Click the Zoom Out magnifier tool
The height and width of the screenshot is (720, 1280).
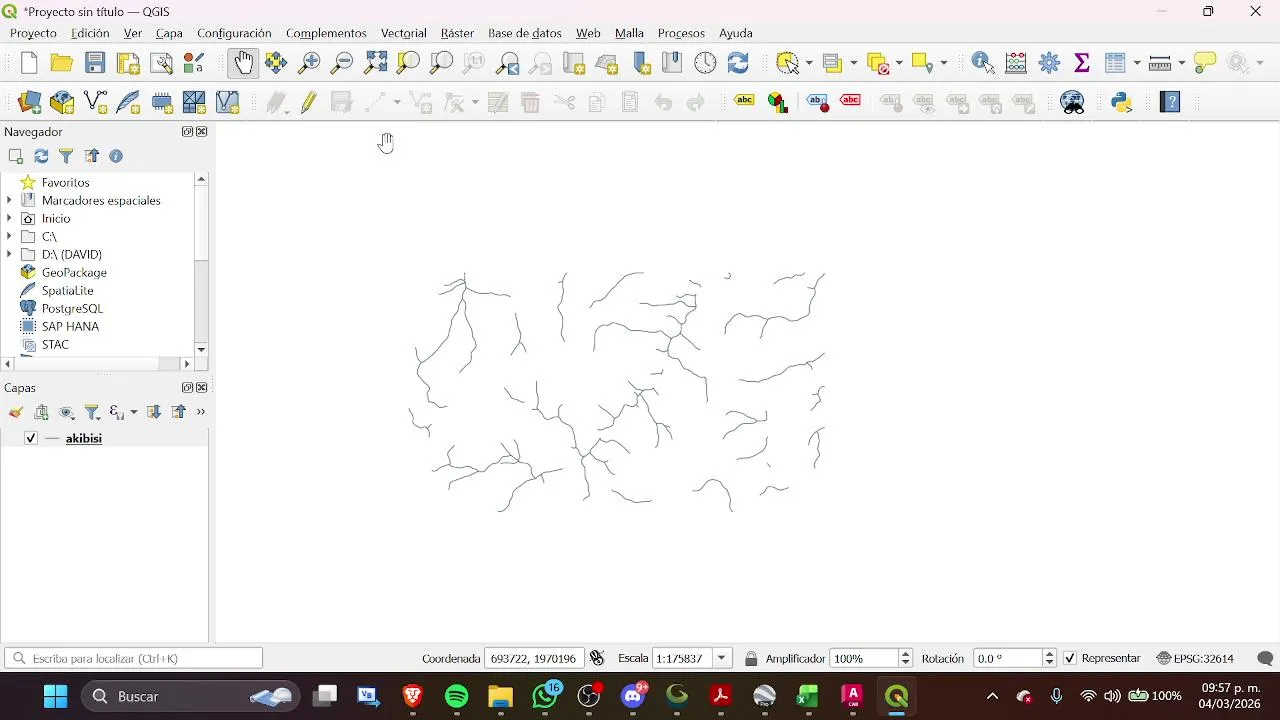pyautogui.click(x=342, y=63)
